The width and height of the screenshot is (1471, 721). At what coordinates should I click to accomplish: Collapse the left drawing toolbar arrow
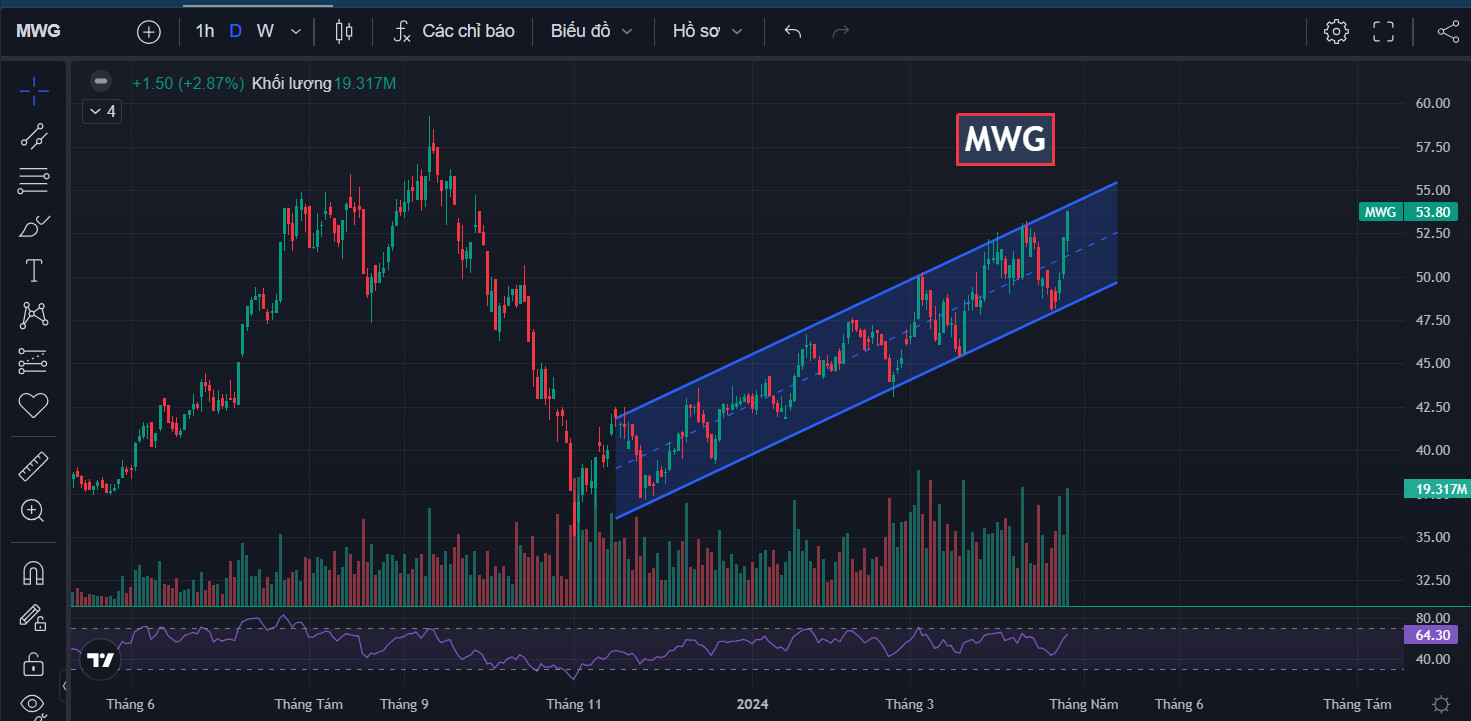pyautogui.click(x=64, y=686)
